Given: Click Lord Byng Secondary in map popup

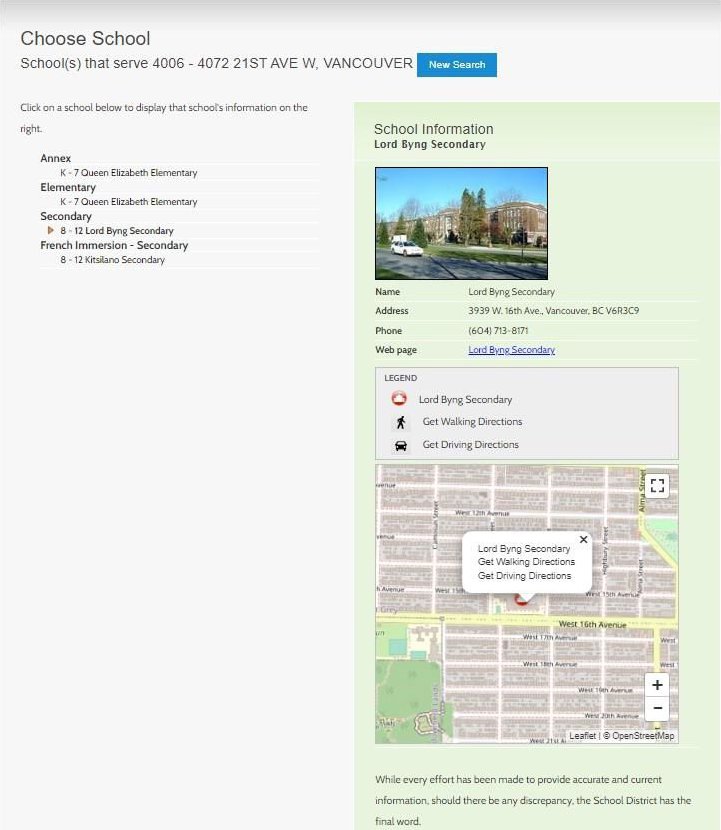Looking at the screenshot, I should coord(524,548).
